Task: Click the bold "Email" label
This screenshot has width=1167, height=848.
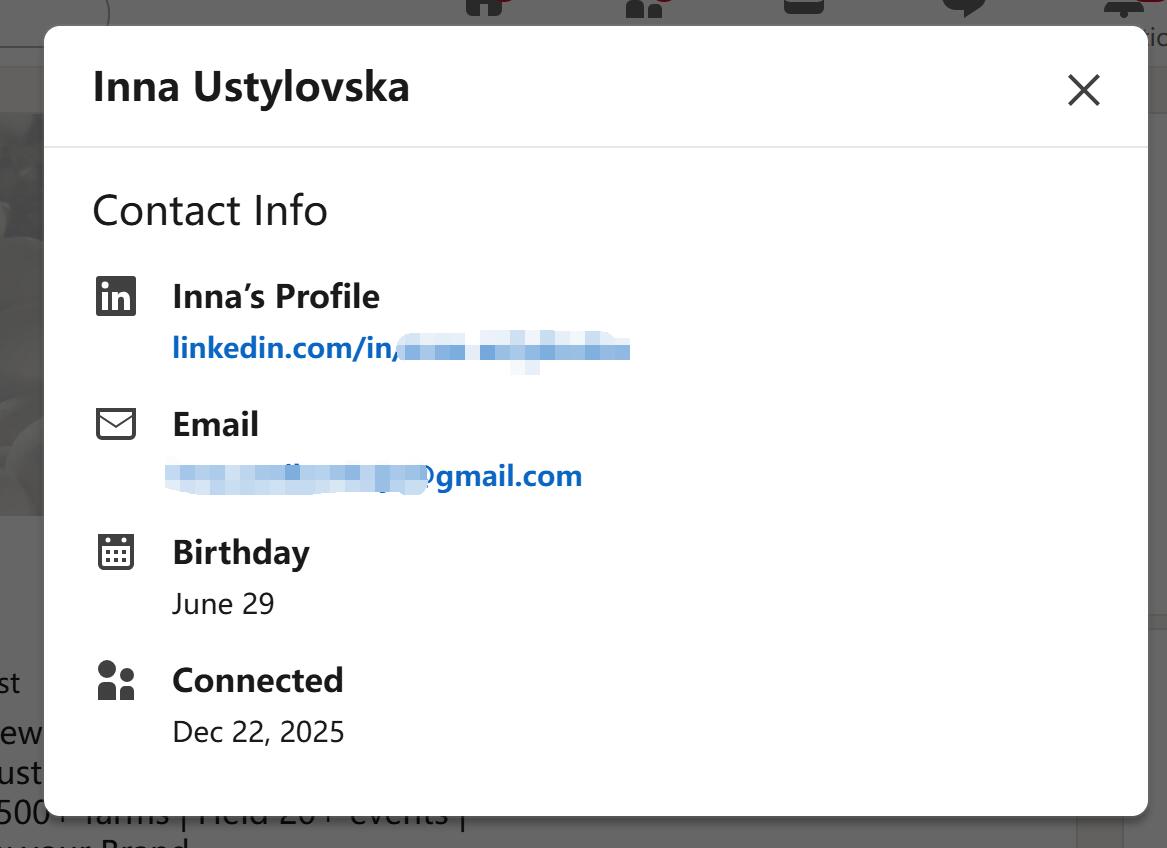Action: tap(215, 424)
